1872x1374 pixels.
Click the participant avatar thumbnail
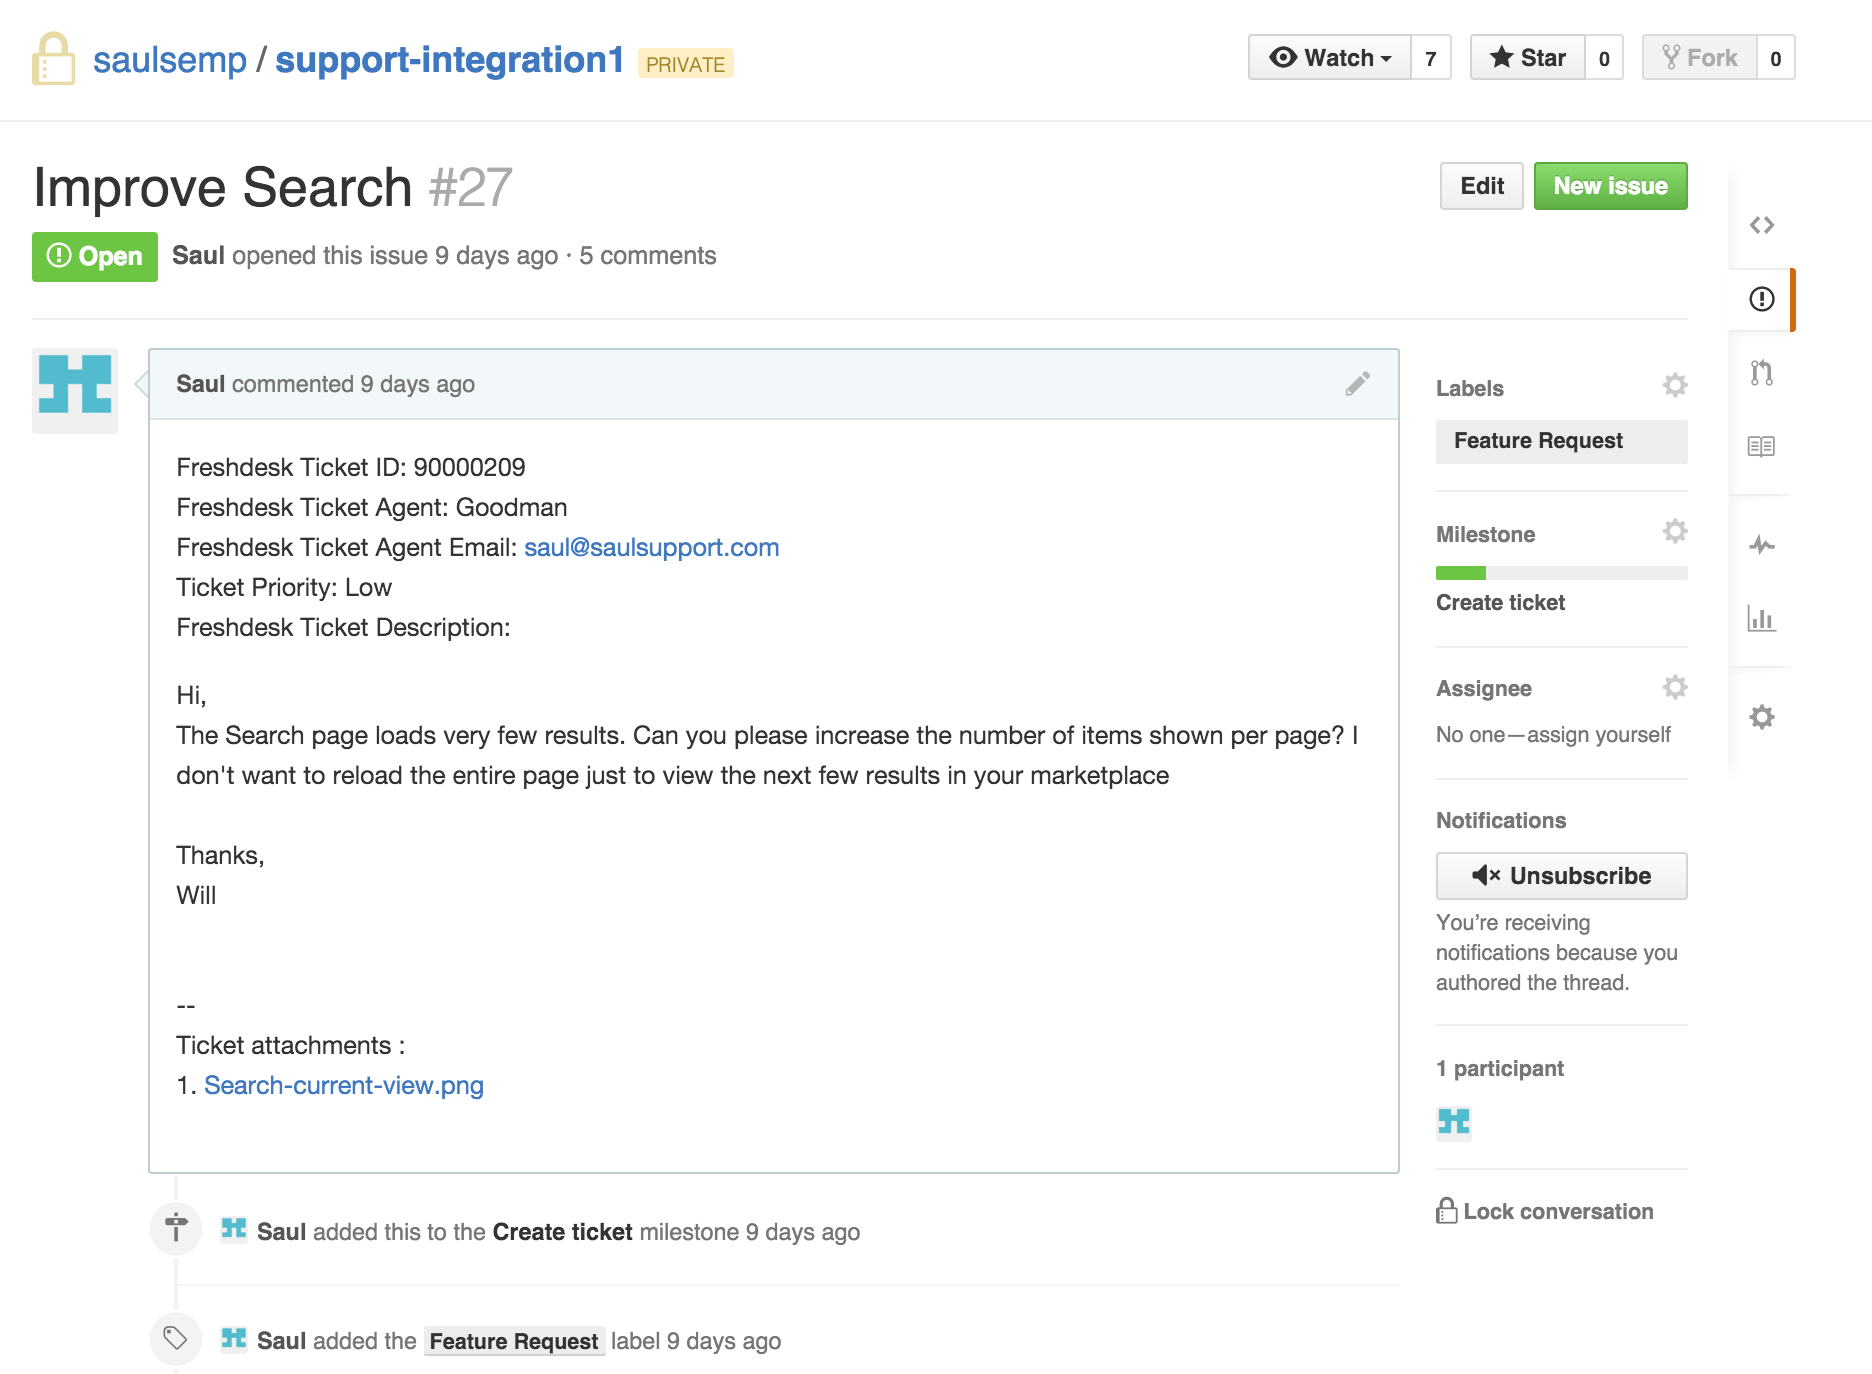pos(1454,1122)
